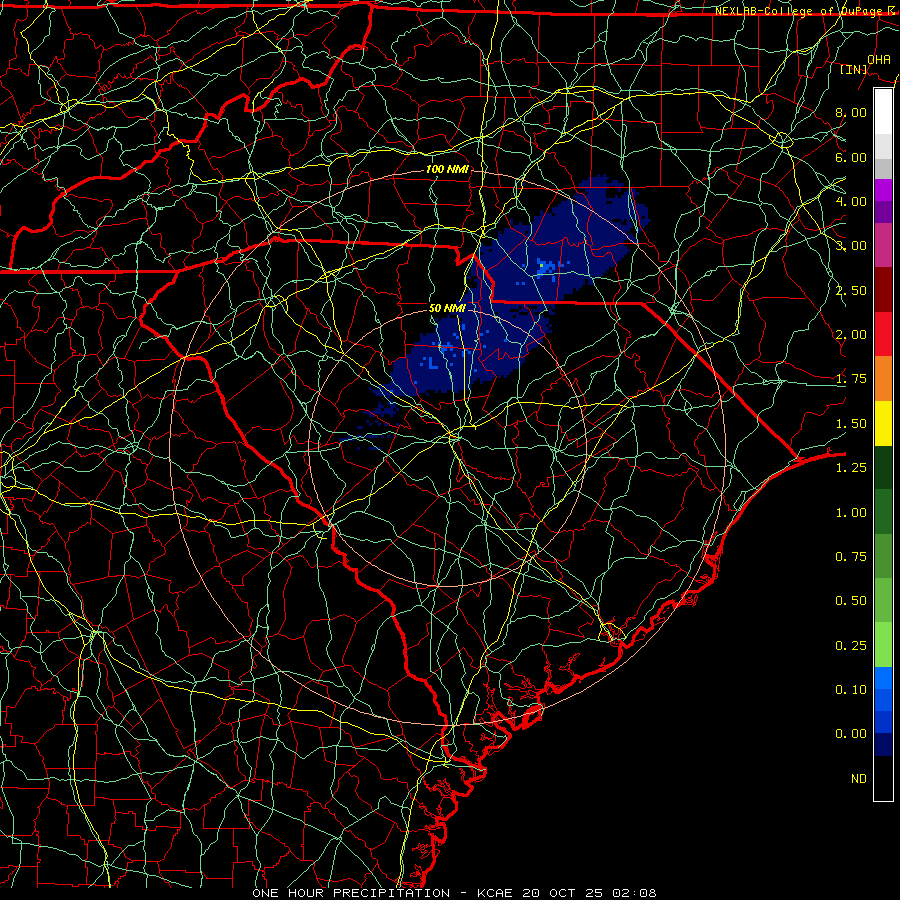Click the 1.25 legend value
The width and height of the screenshot is (900, 900).
[x=851, y=468]
